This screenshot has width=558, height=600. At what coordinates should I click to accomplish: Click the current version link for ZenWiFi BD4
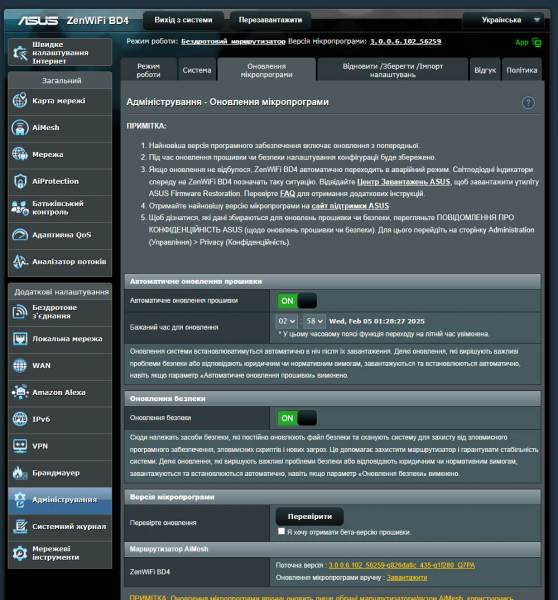click(x=401, y=565)
